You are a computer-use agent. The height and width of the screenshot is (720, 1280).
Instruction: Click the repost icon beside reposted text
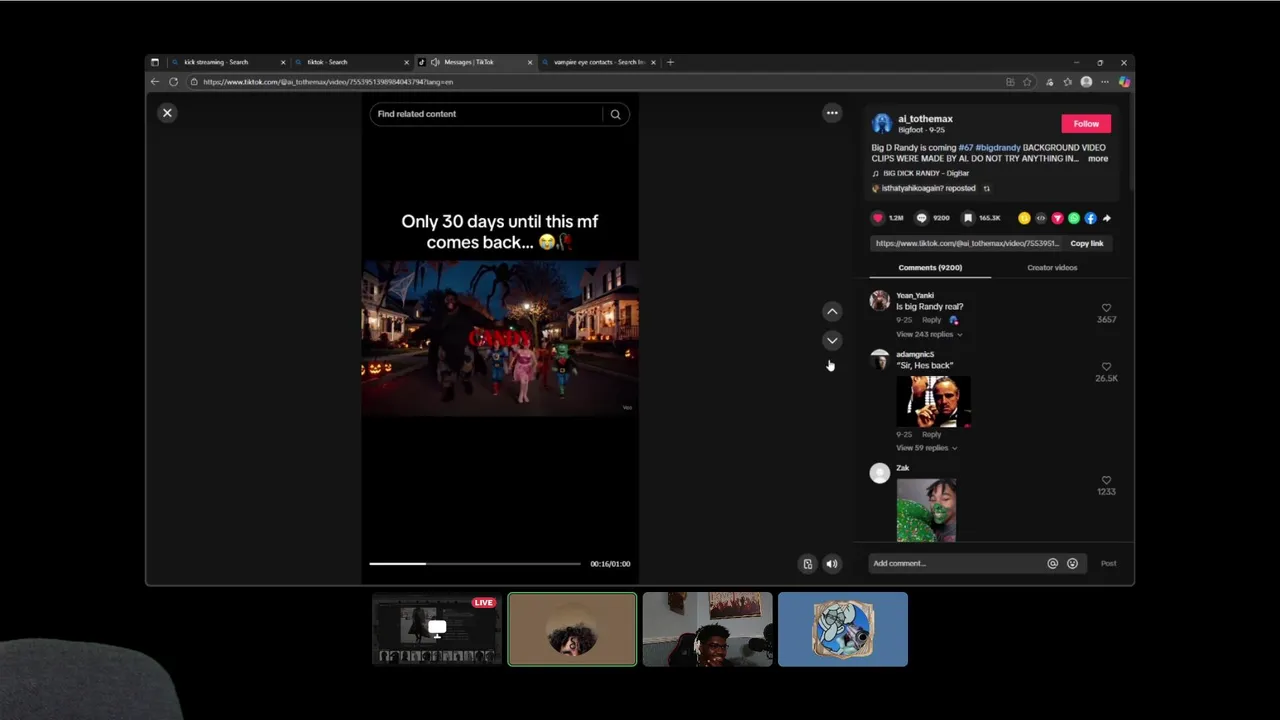[986, 188]
